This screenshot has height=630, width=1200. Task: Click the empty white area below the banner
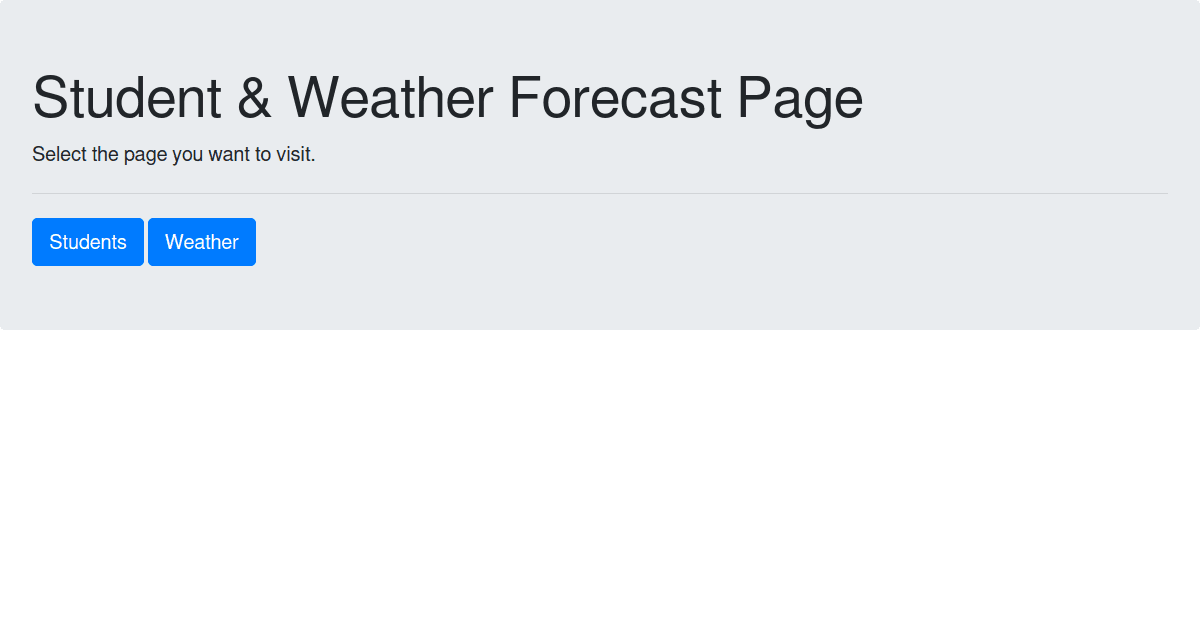pos(600,480)
